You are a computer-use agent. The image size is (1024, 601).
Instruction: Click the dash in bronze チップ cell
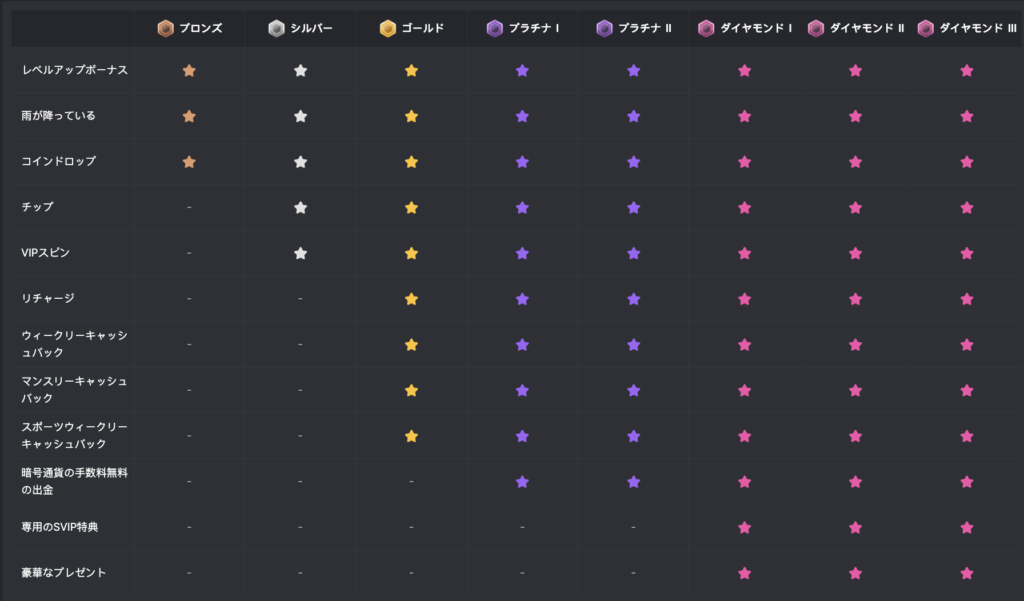tap(189, 207)
